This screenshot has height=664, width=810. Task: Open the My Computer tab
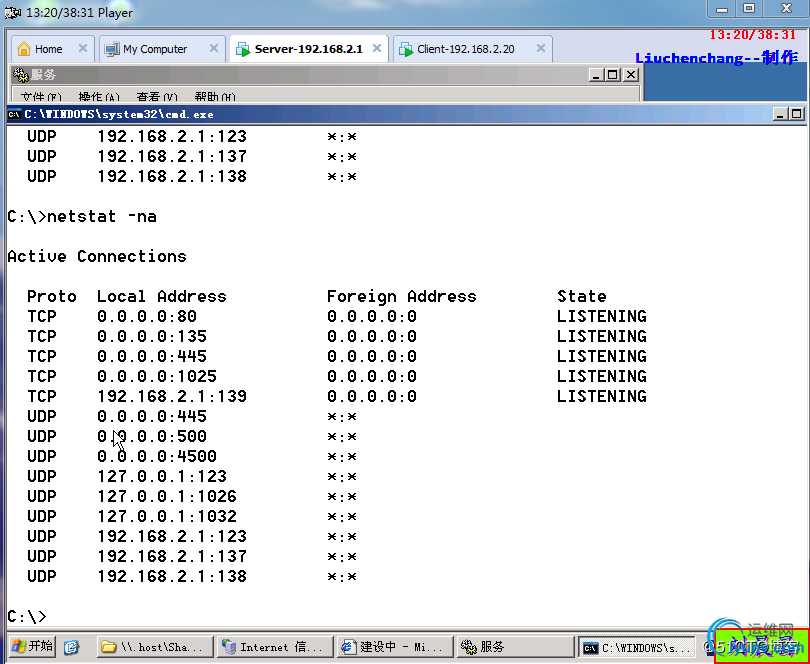pos(162,49)
